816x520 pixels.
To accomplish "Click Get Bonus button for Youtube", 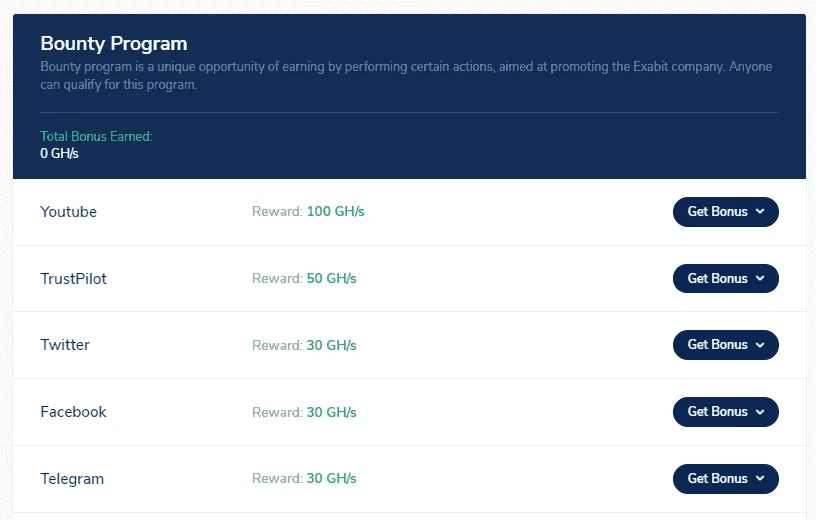I will pyautogui.click(x=725, y=212).
